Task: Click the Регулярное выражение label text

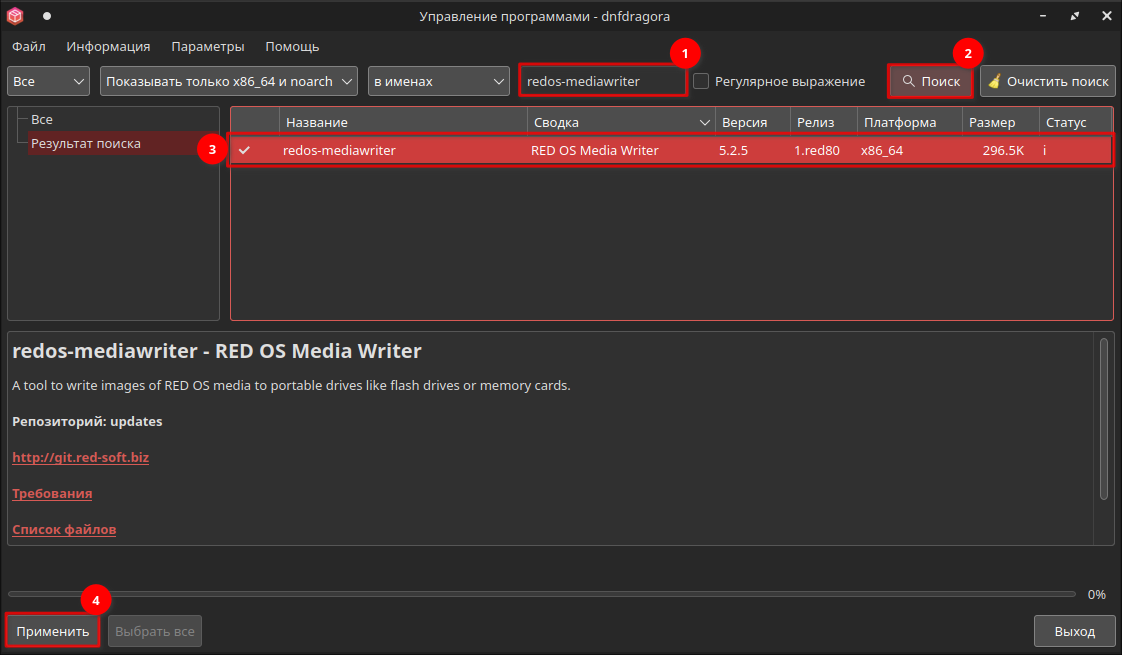Action: point(790,82)
